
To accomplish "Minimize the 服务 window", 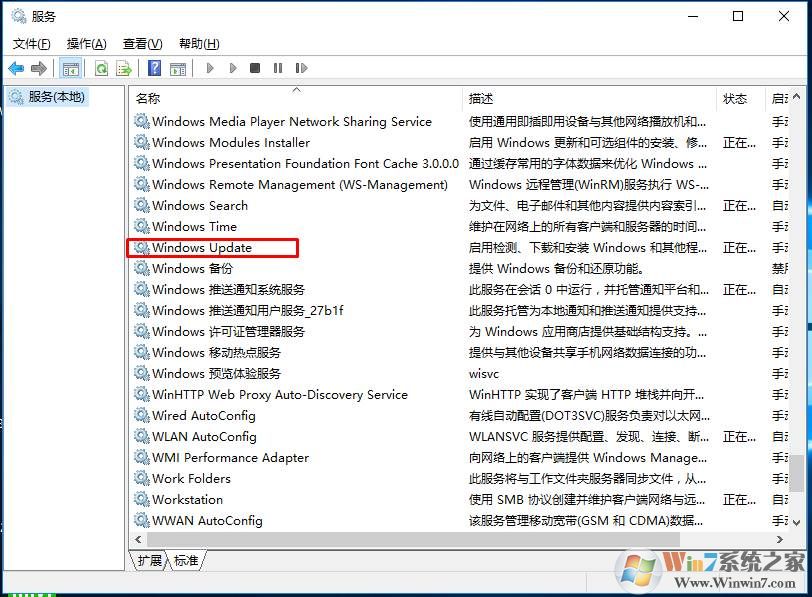I will tap(693, 16).
